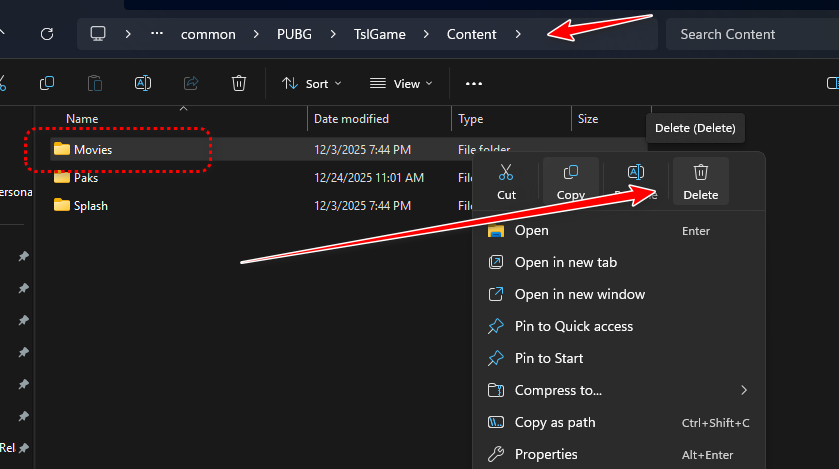Sort by the Name column header

point(82,119)
